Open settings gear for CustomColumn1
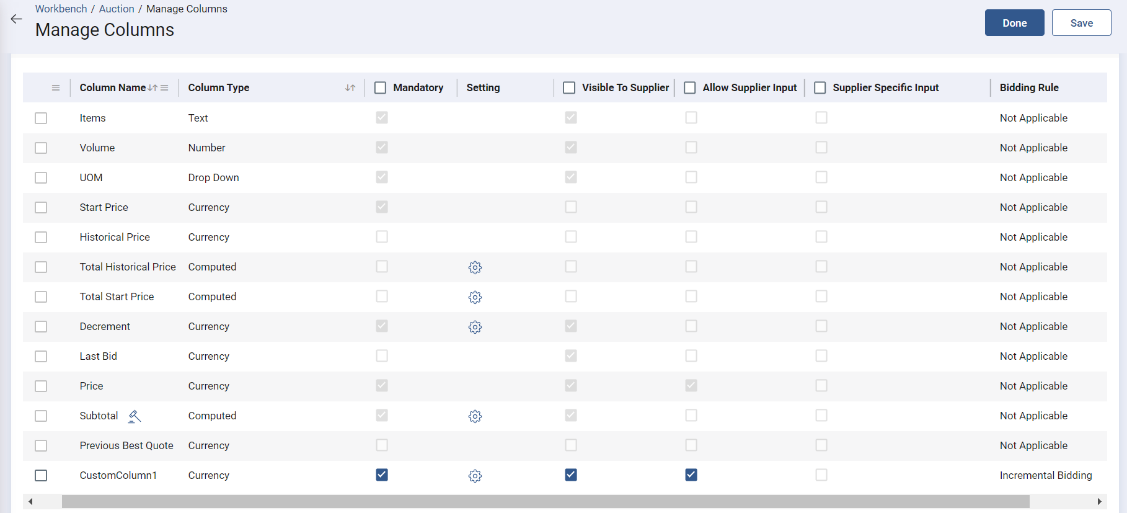The image size is (1127, 513). coord(475,476)
